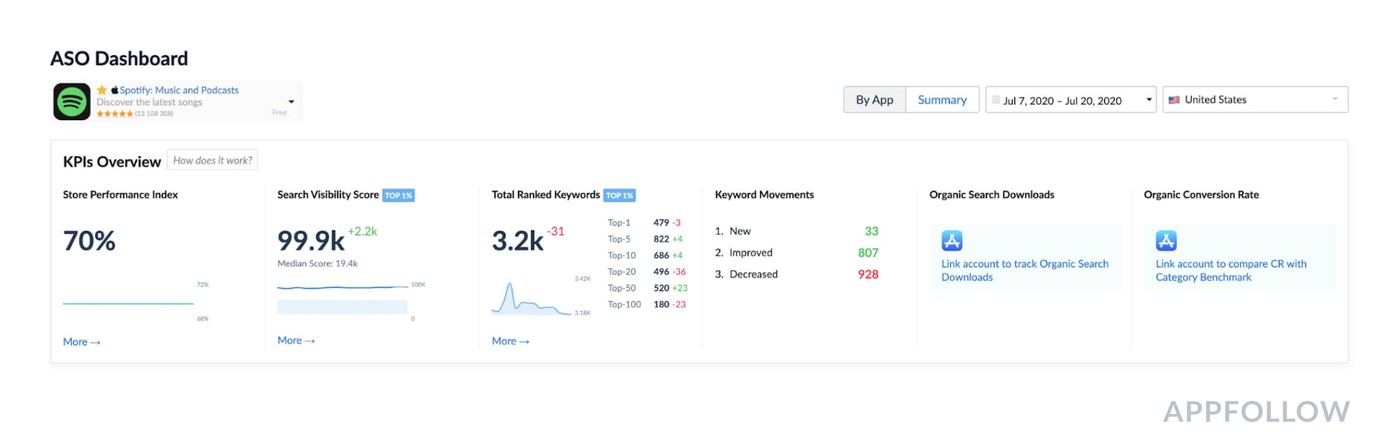The height and width of the screenshot is (447, 1400).
Task: Click the How does it work? button
Action: click(x=212, y=160)
